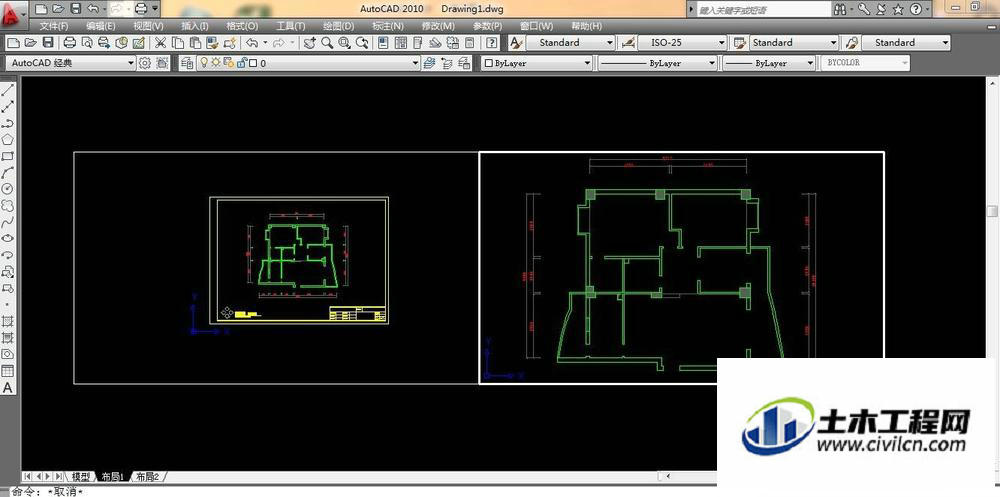Select the Spline tool
1000x497 pixels.
pyautogui.click(x=8, y=223)
